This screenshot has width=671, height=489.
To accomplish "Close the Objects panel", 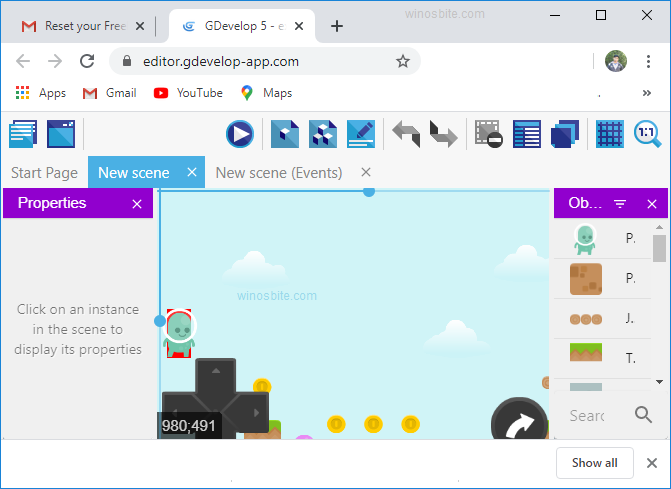I will (652, 204).
